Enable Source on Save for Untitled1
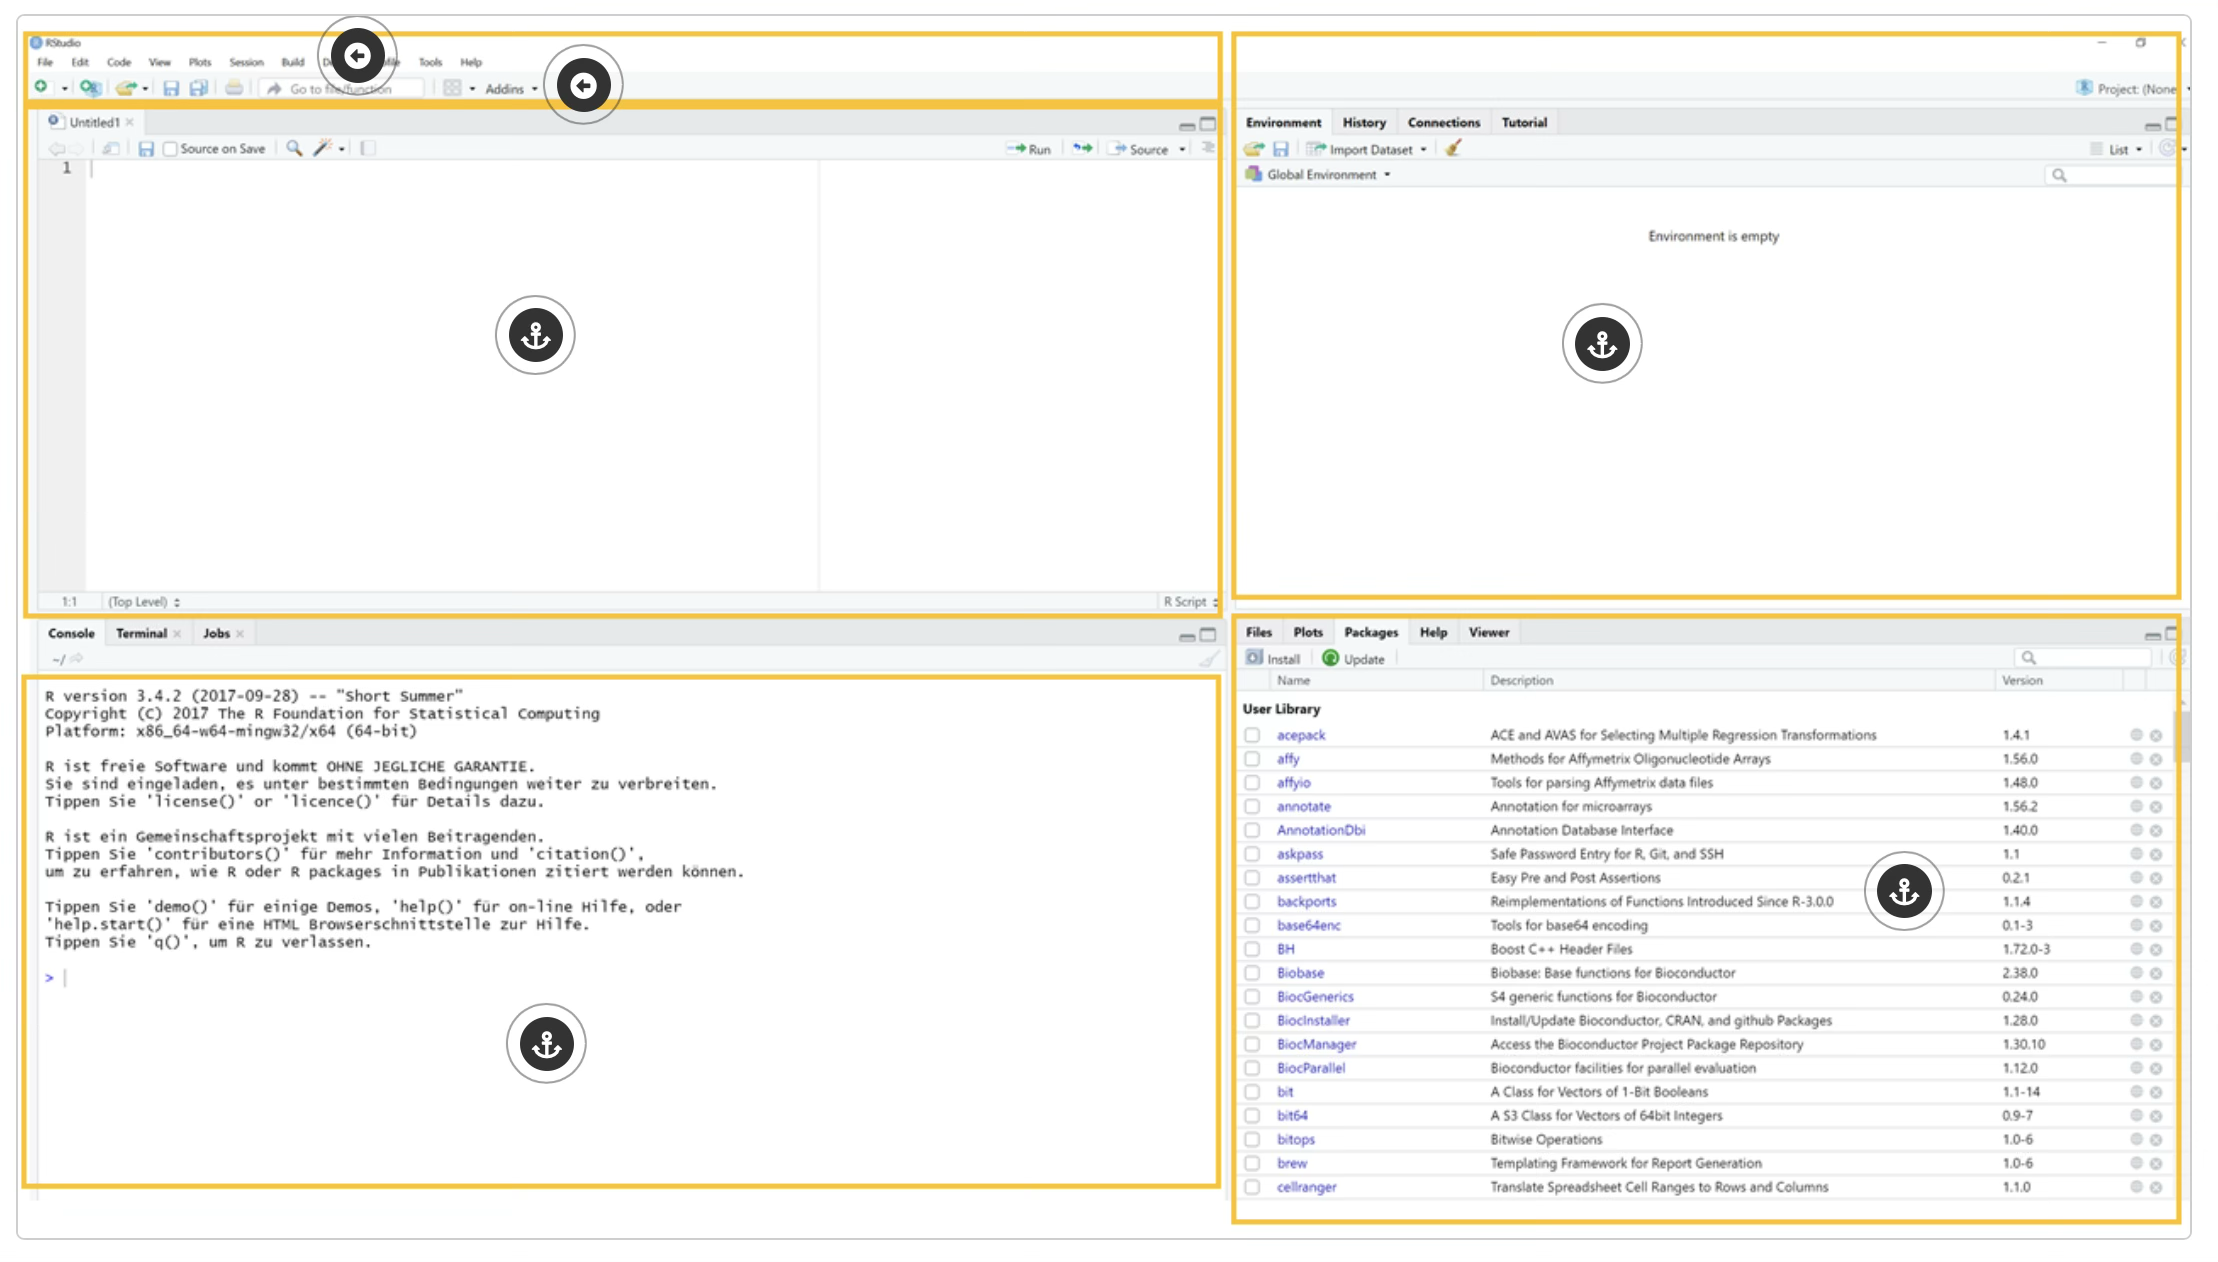 [x=170, y=148]
